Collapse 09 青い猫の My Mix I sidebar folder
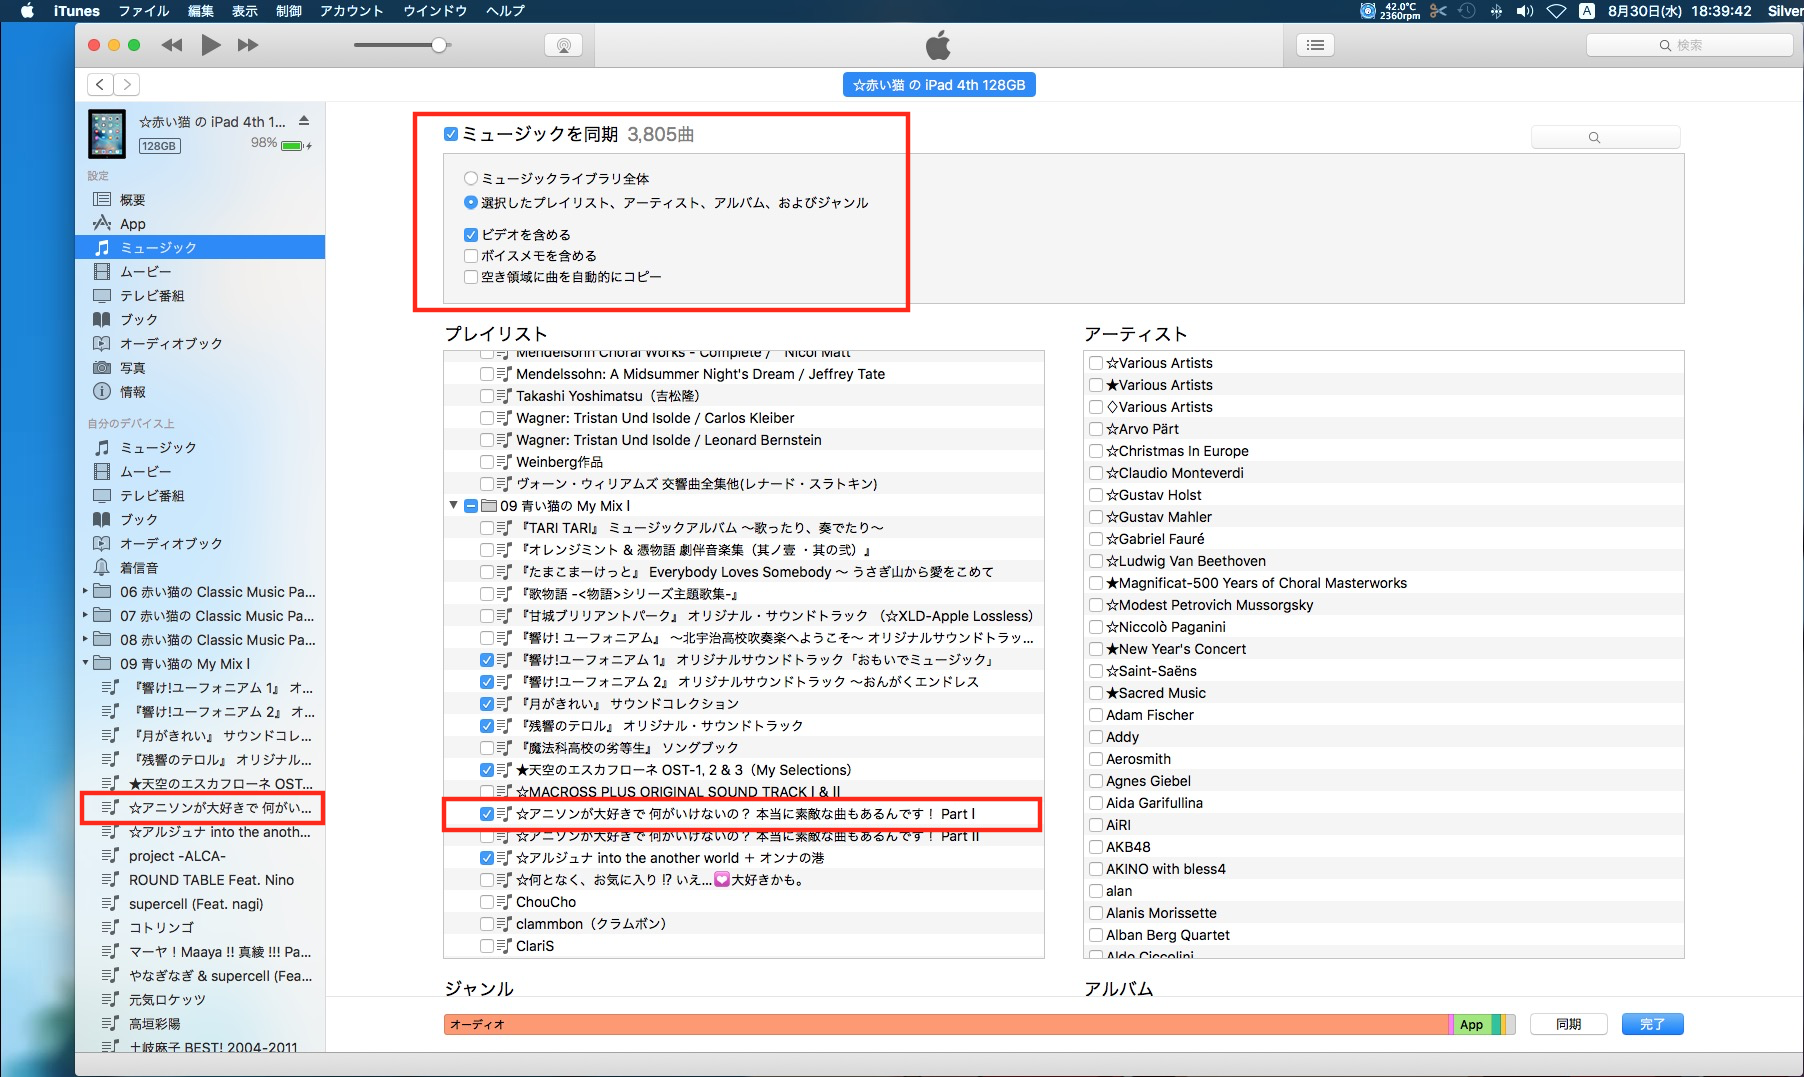 coord(85,664)
